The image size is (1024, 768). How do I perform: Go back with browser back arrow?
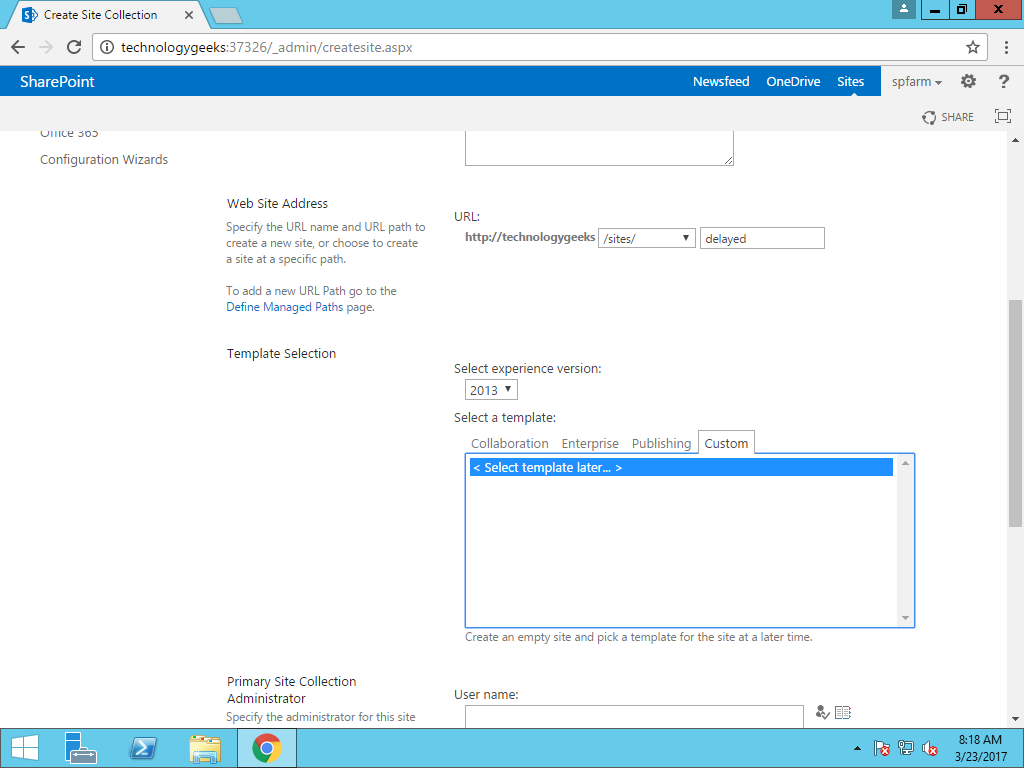[x=18, y=47]
